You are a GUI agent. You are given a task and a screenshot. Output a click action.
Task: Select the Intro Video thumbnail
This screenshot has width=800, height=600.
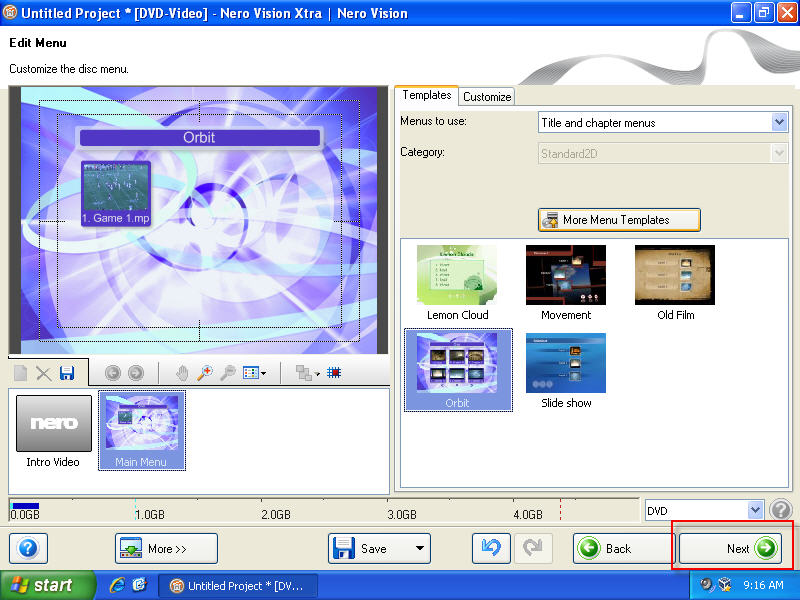point(54,431)
